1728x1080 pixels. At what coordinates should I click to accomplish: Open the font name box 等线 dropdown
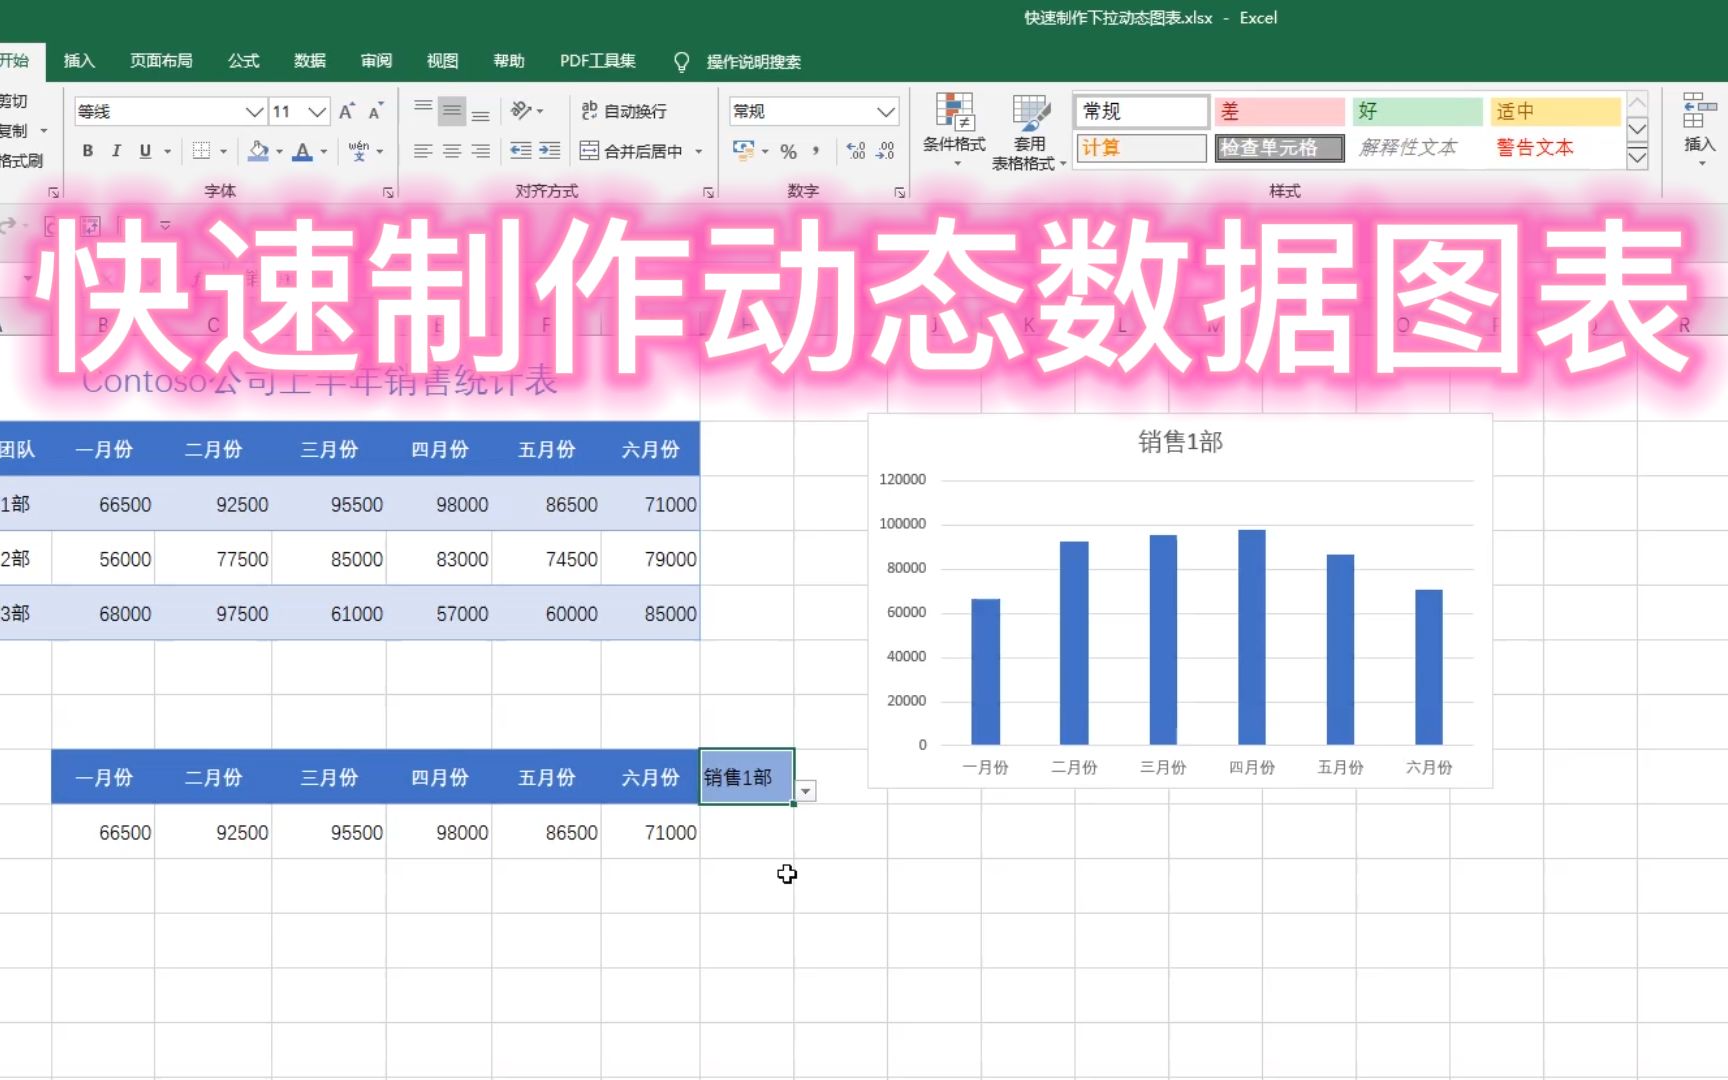pyautogui.click(x=254, y=111)
